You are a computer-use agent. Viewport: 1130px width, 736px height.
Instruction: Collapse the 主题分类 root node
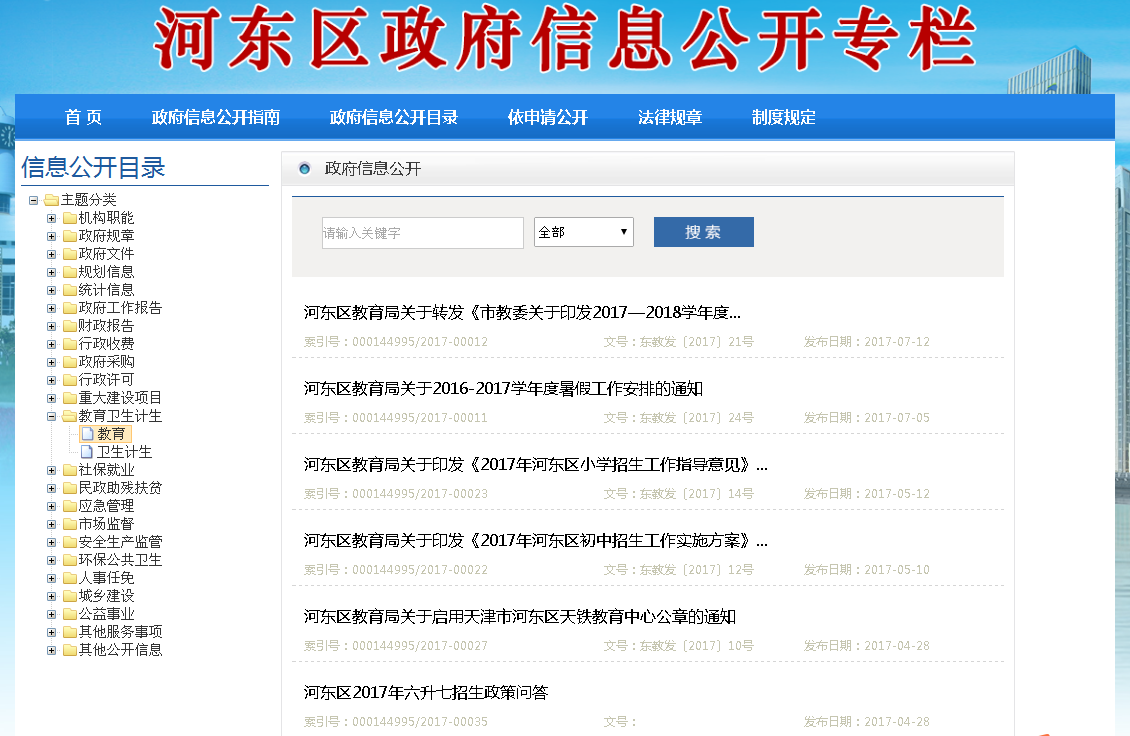(x=33, y=200)
